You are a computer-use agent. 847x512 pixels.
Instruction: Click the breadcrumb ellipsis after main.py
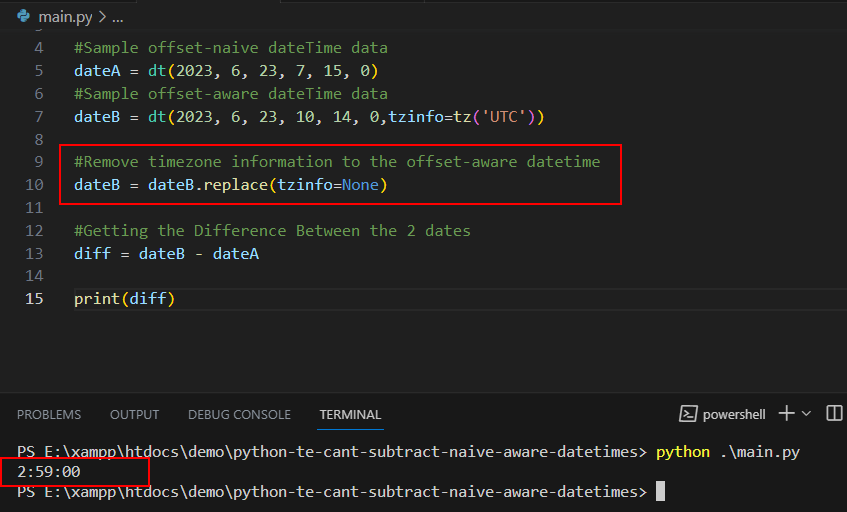118,17
